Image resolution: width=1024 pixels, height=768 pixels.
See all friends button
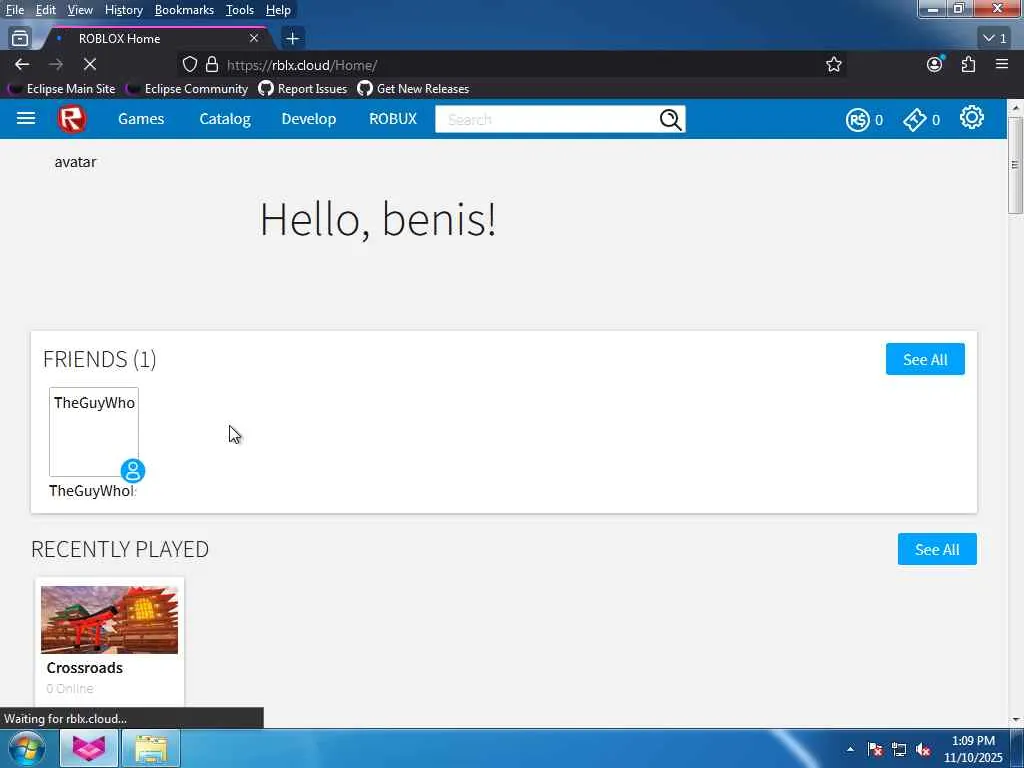pyautogui.click(x=925, y=359)
